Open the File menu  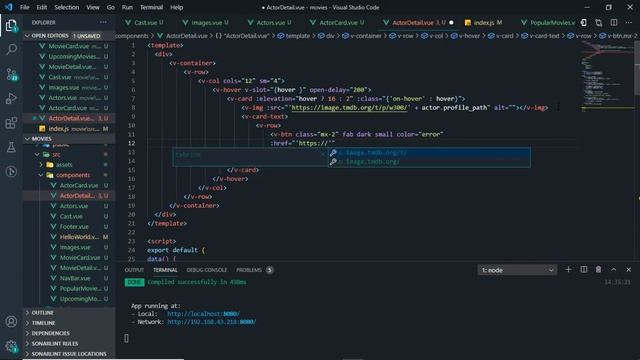24,7
